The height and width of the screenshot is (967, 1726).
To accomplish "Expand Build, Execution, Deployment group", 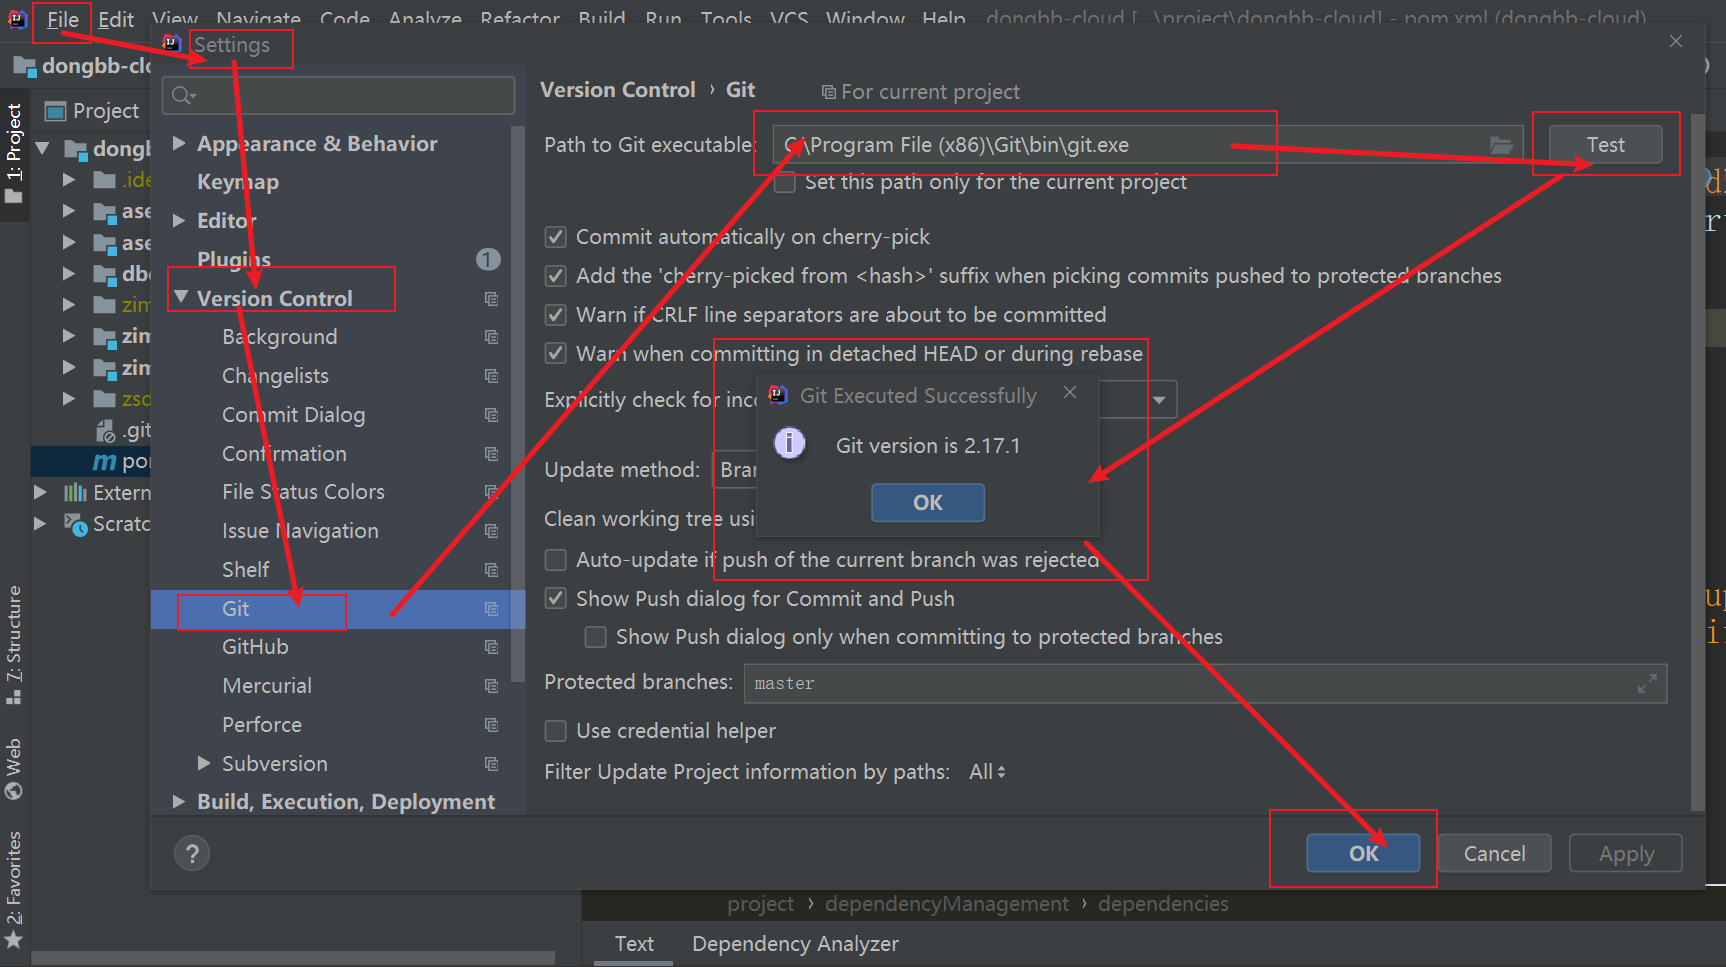I will [x=179, y=801].
